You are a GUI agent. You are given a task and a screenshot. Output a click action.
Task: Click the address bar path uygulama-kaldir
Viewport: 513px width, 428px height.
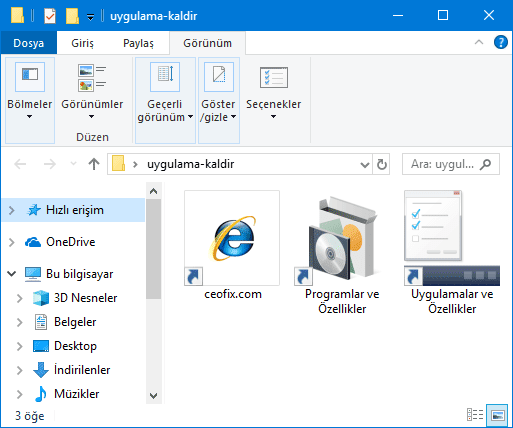(191, 164)
